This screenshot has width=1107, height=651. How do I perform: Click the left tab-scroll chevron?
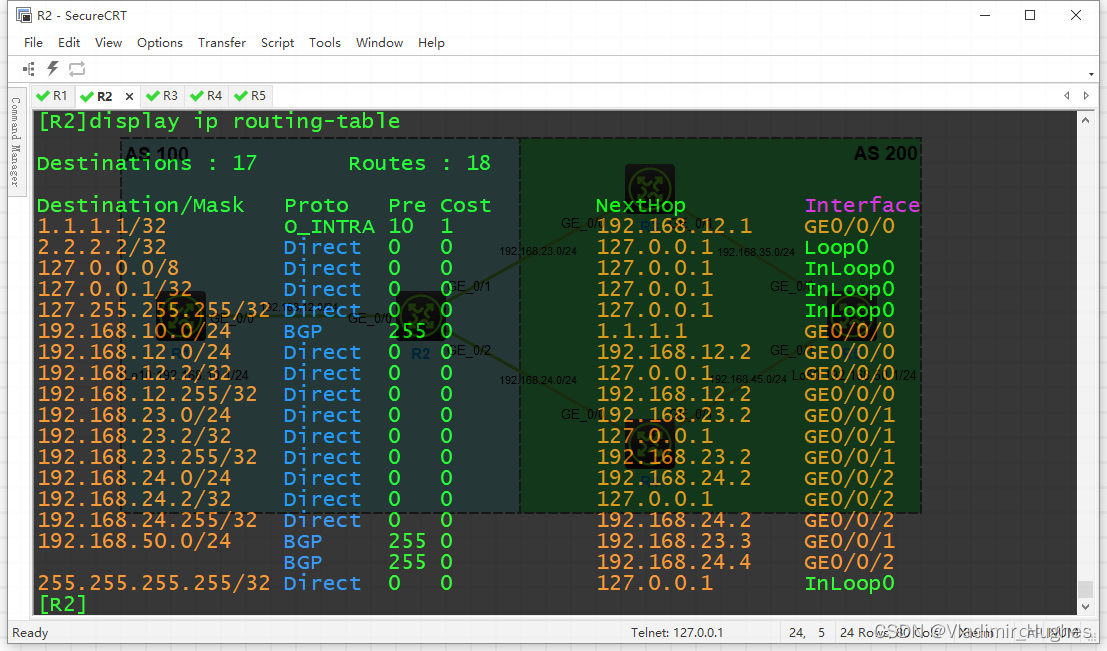[1067, 95]
